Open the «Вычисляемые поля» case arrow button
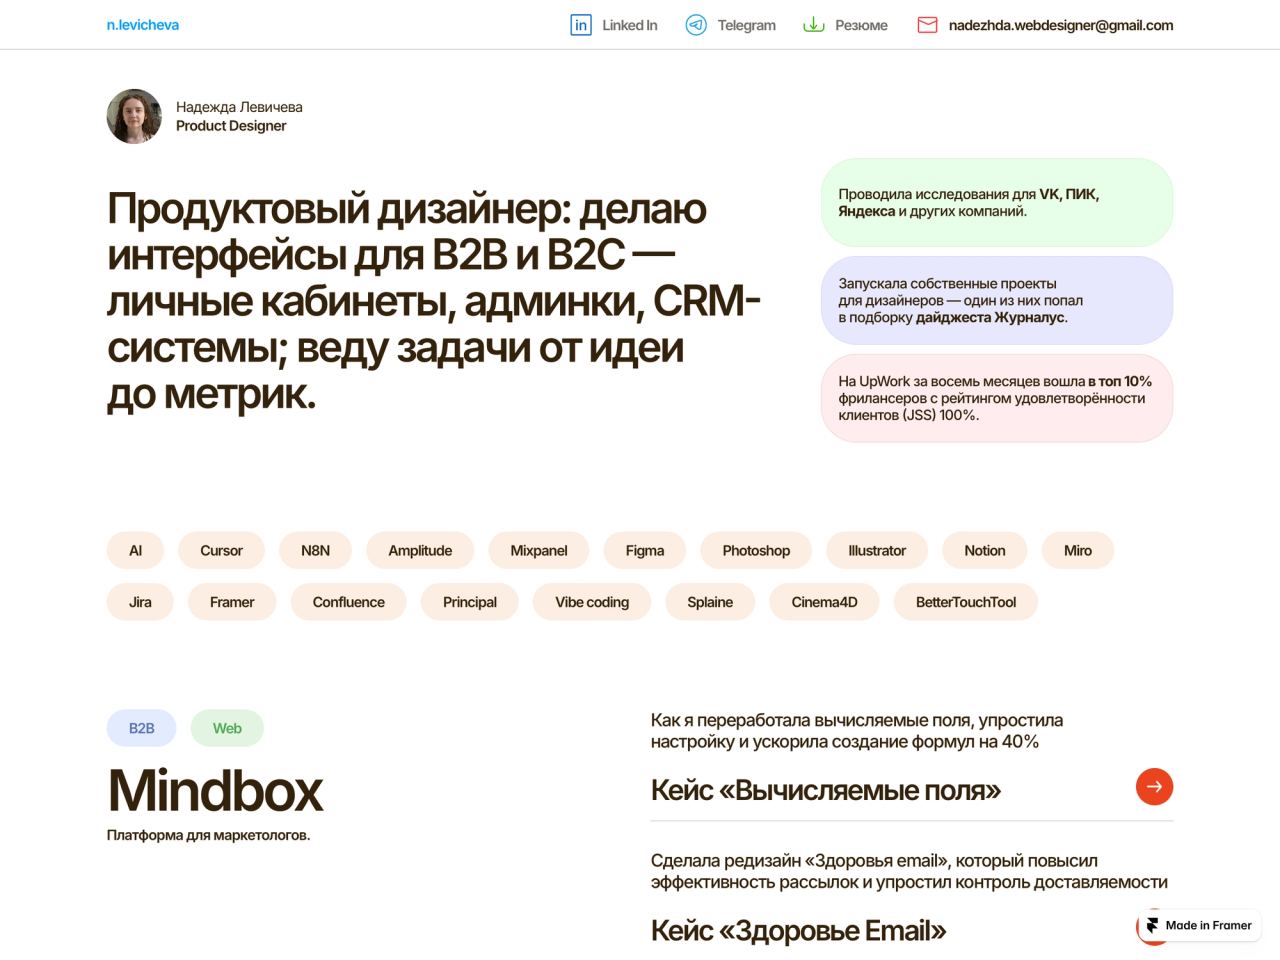Viewport: 1280px width, 960px height. 1154,787
